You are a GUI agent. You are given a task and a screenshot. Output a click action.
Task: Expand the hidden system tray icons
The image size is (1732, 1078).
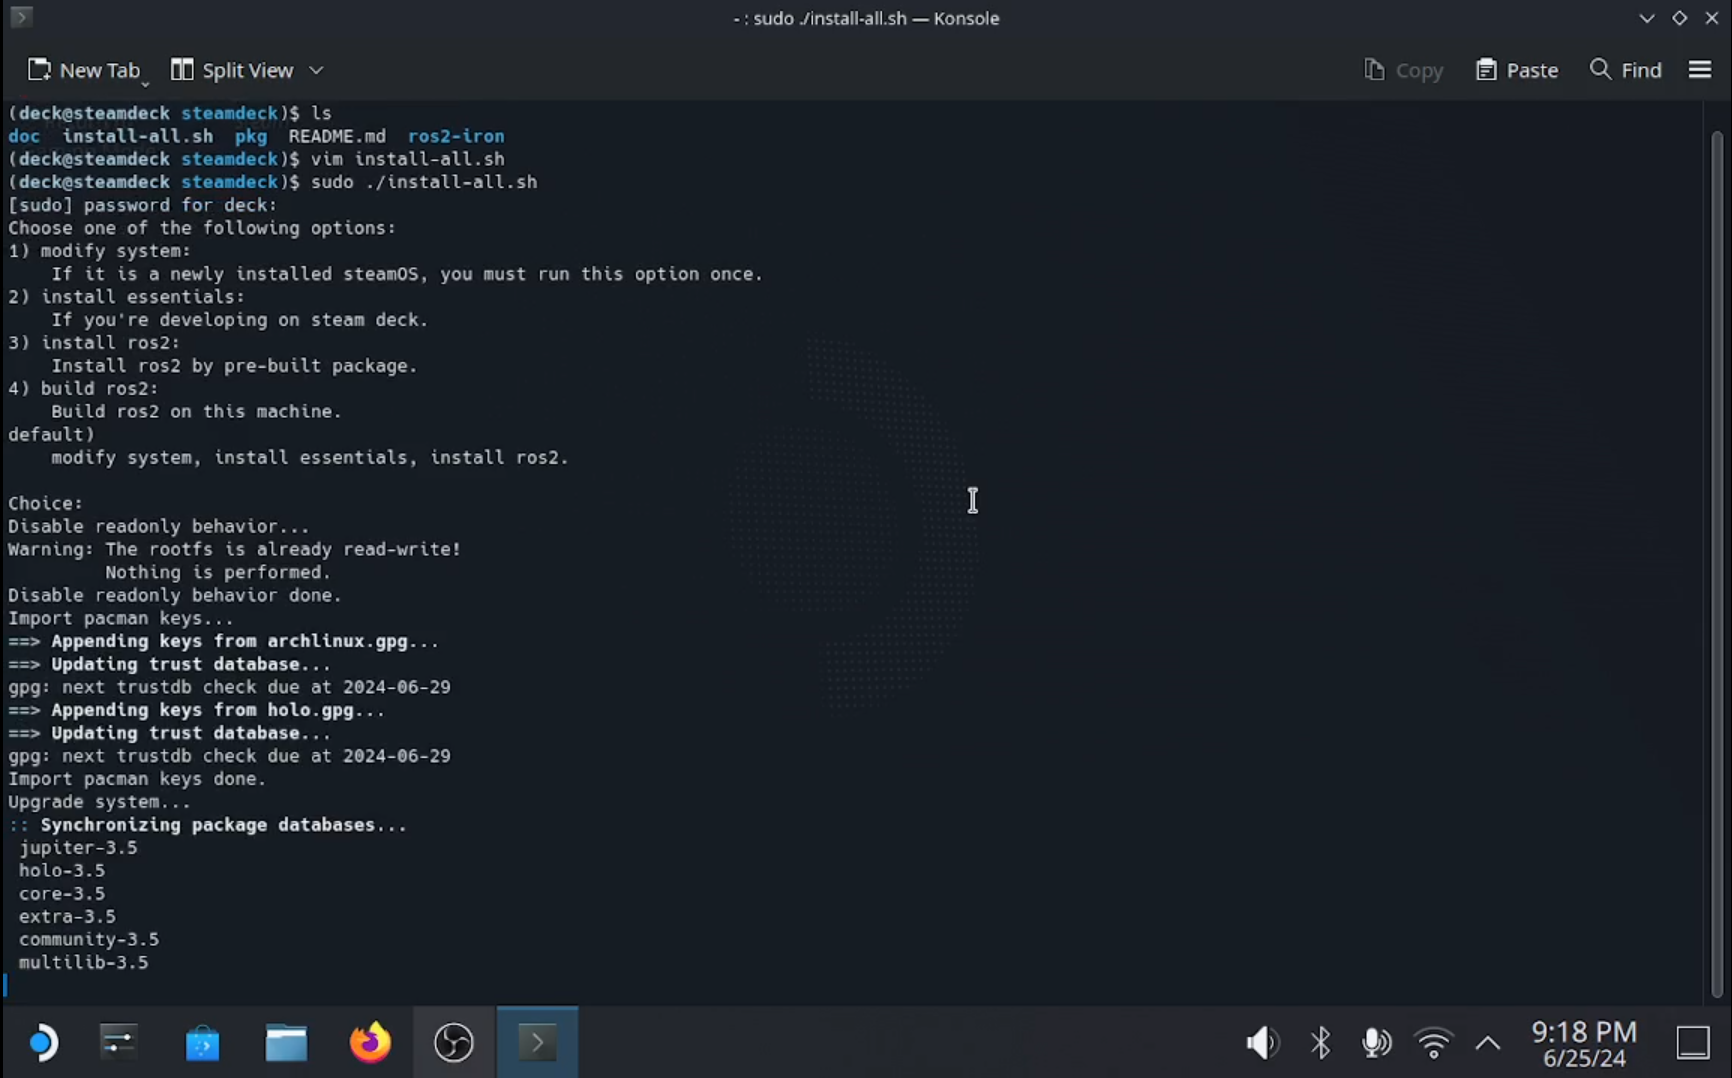pyautogui.click(x=1487, y=1042)
